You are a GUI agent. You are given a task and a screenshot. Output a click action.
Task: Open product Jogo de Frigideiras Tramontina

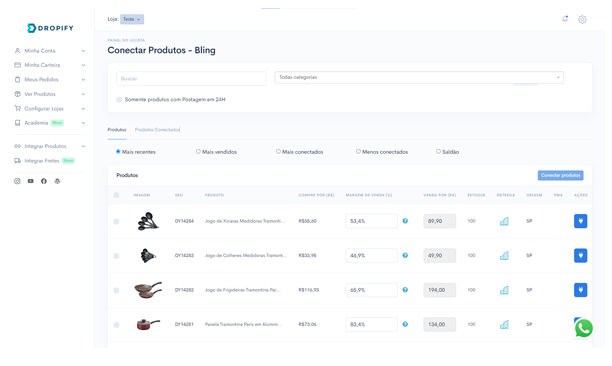pyautogui.click(x=243, y=290)
